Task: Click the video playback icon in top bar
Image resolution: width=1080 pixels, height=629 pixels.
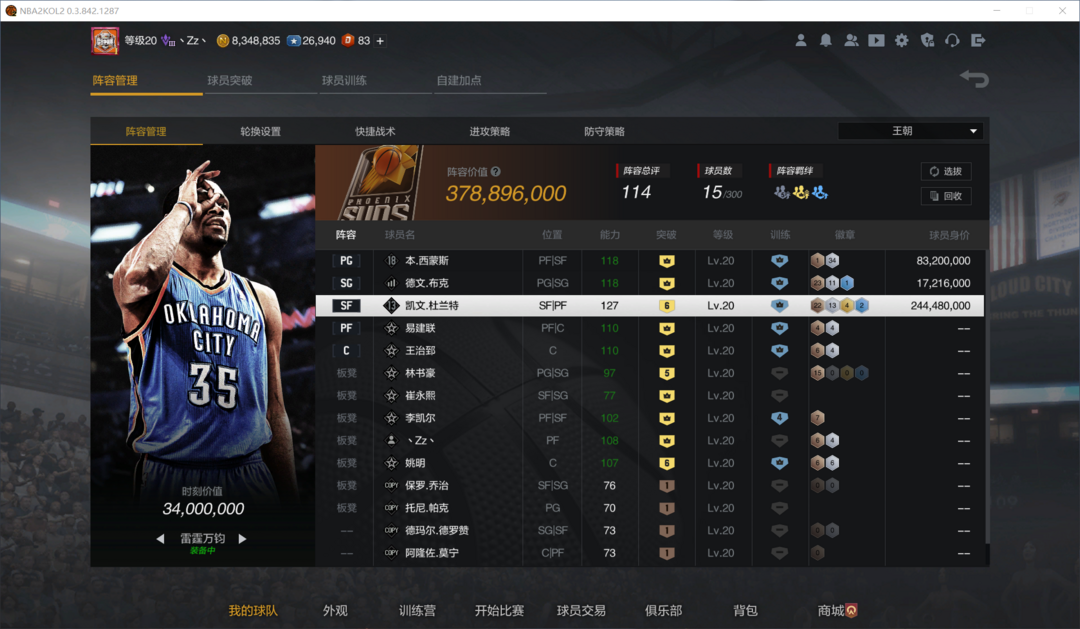Action: tap(876, 41)
